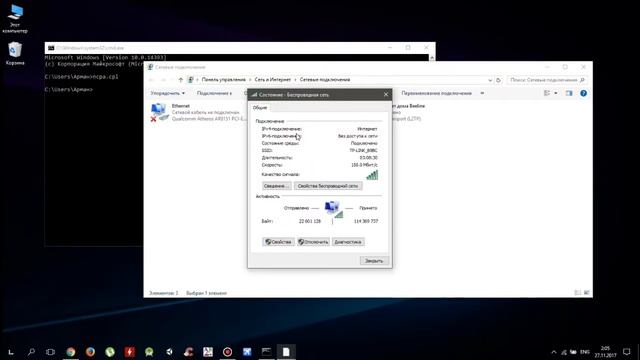Open the view options dropdown arrow
This screenshot has width=640, height=360.
[x=556, y=93]
